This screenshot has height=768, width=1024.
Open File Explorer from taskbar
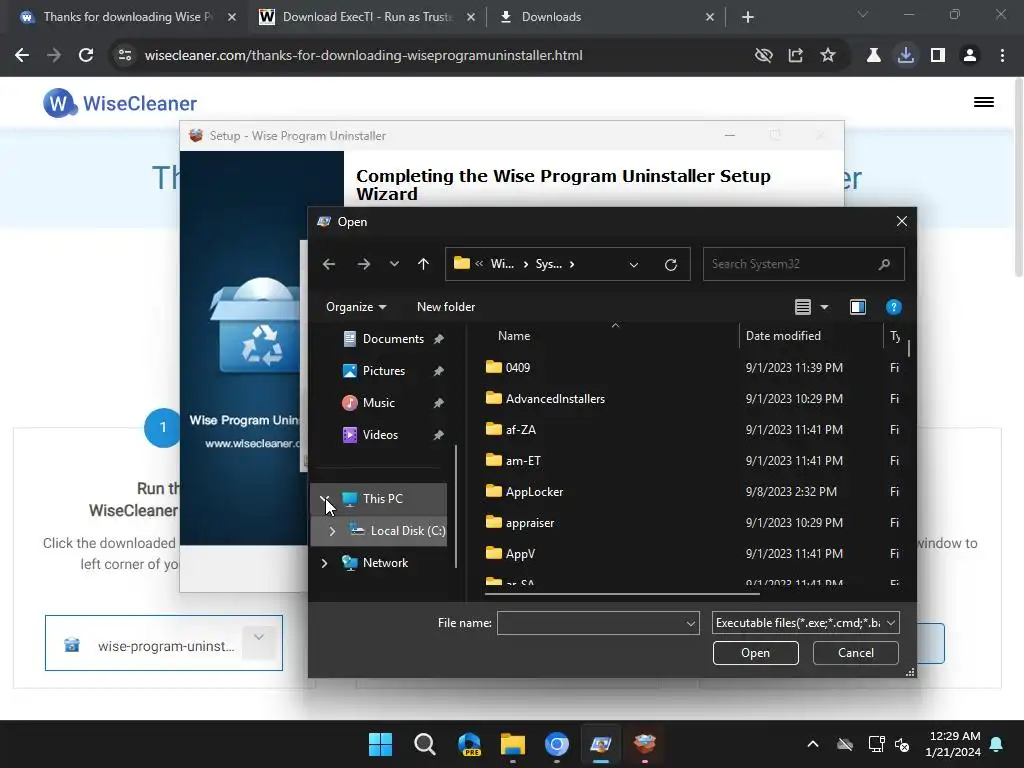pyautogui.click(x=513, y=744)
